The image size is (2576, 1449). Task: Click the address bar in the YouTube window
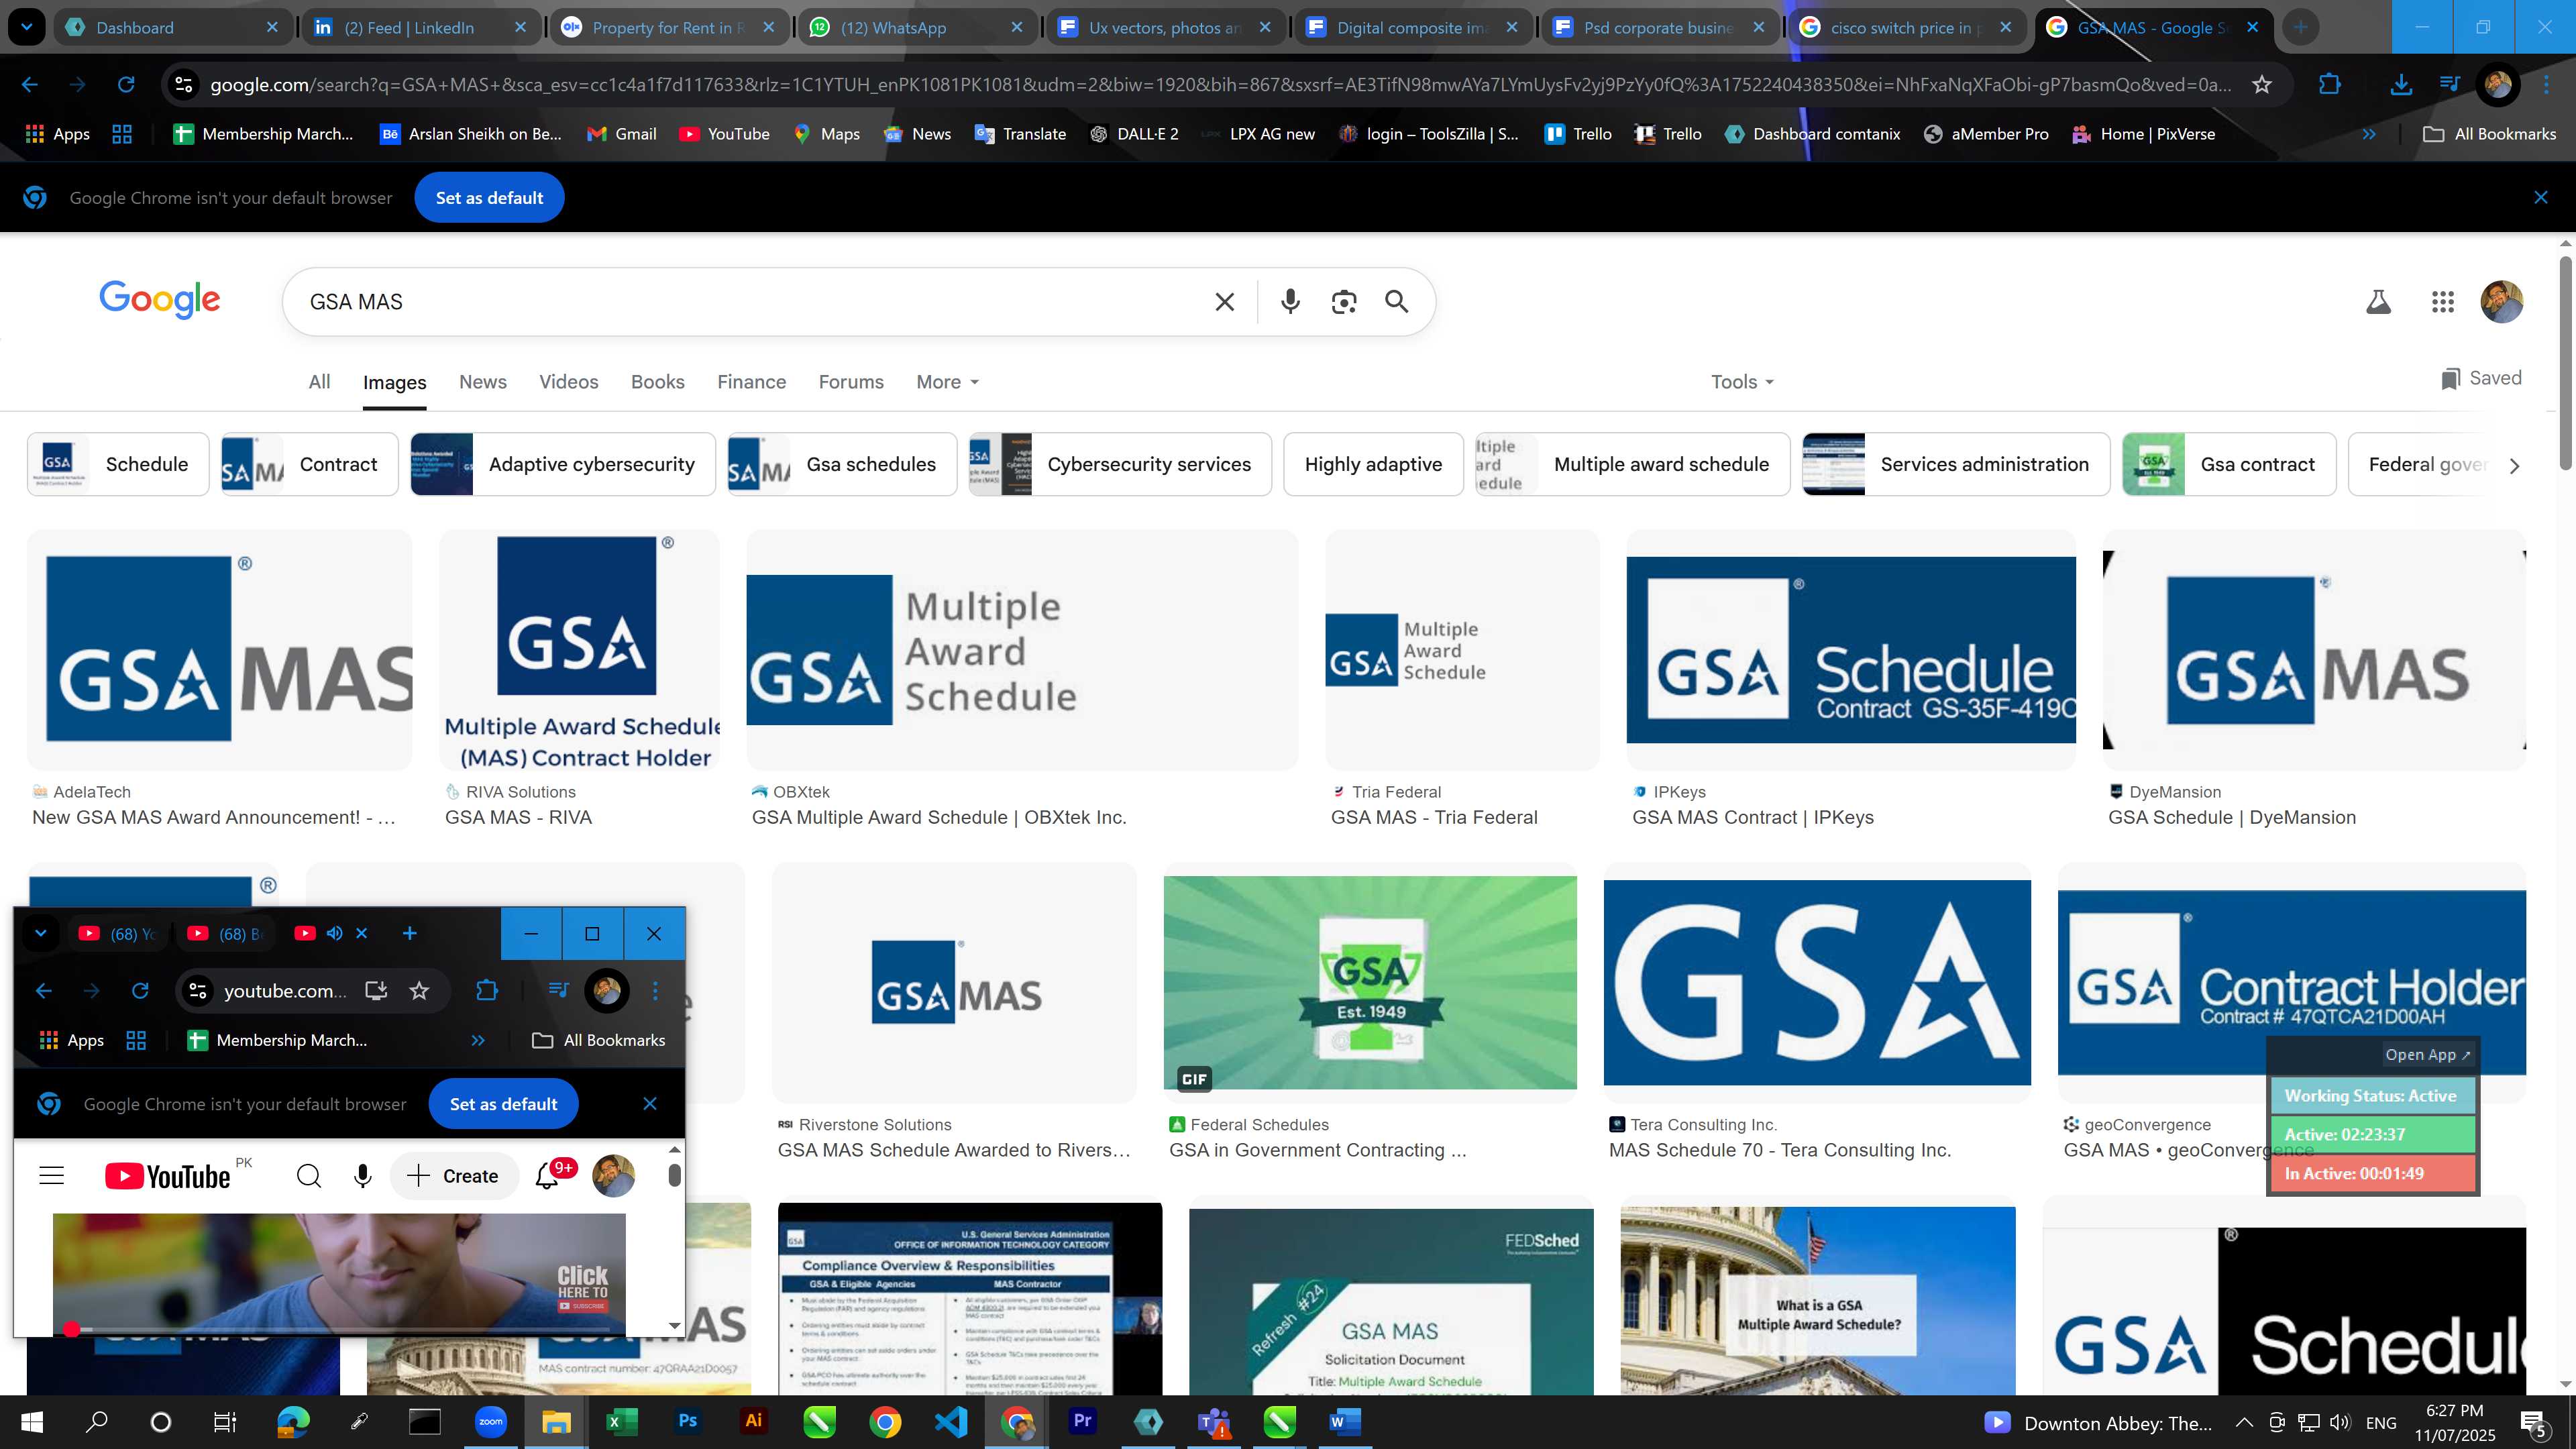[285, 991]
